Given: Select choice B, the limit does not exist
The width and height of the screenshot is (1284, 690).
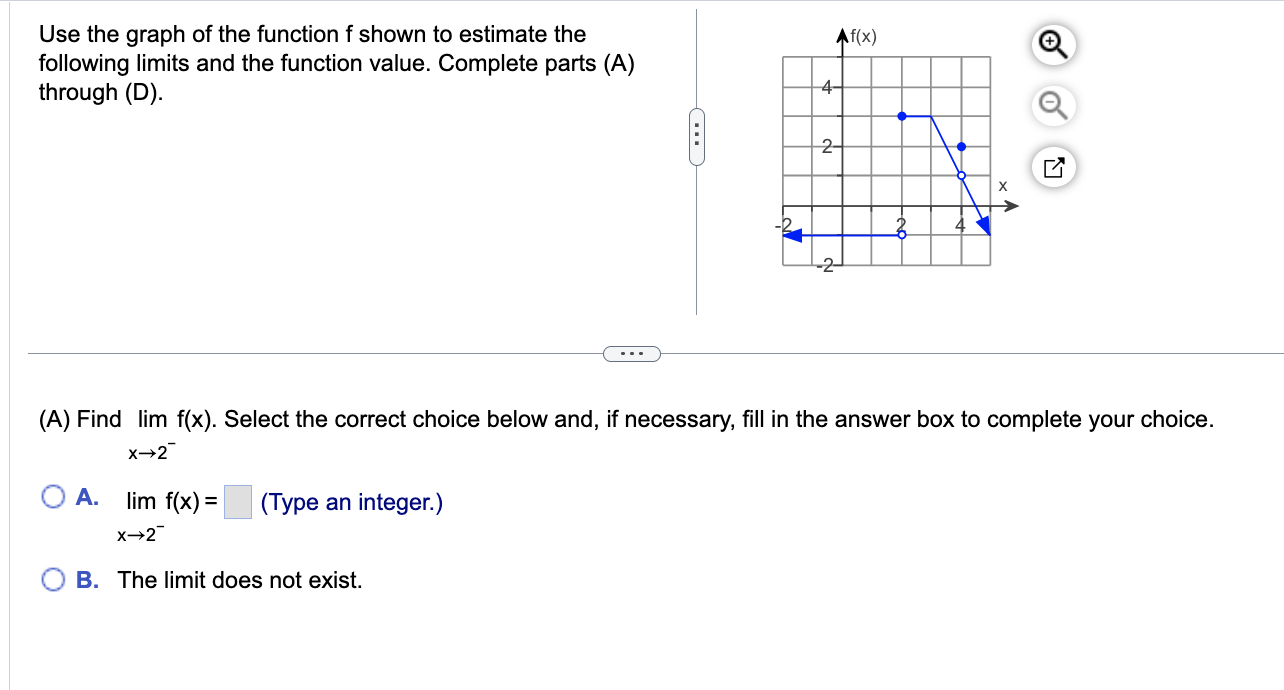Looking at the screenshot, I should (52, 578).
